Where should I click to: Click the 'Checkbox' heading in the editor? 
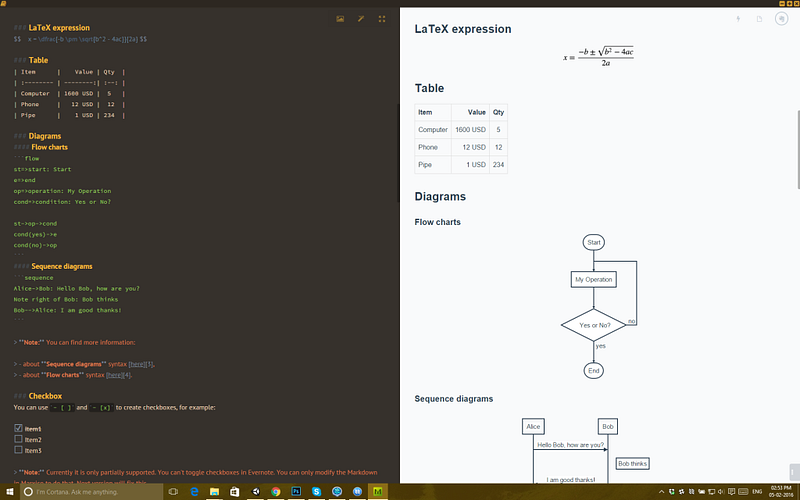click(x=45, y=396)
